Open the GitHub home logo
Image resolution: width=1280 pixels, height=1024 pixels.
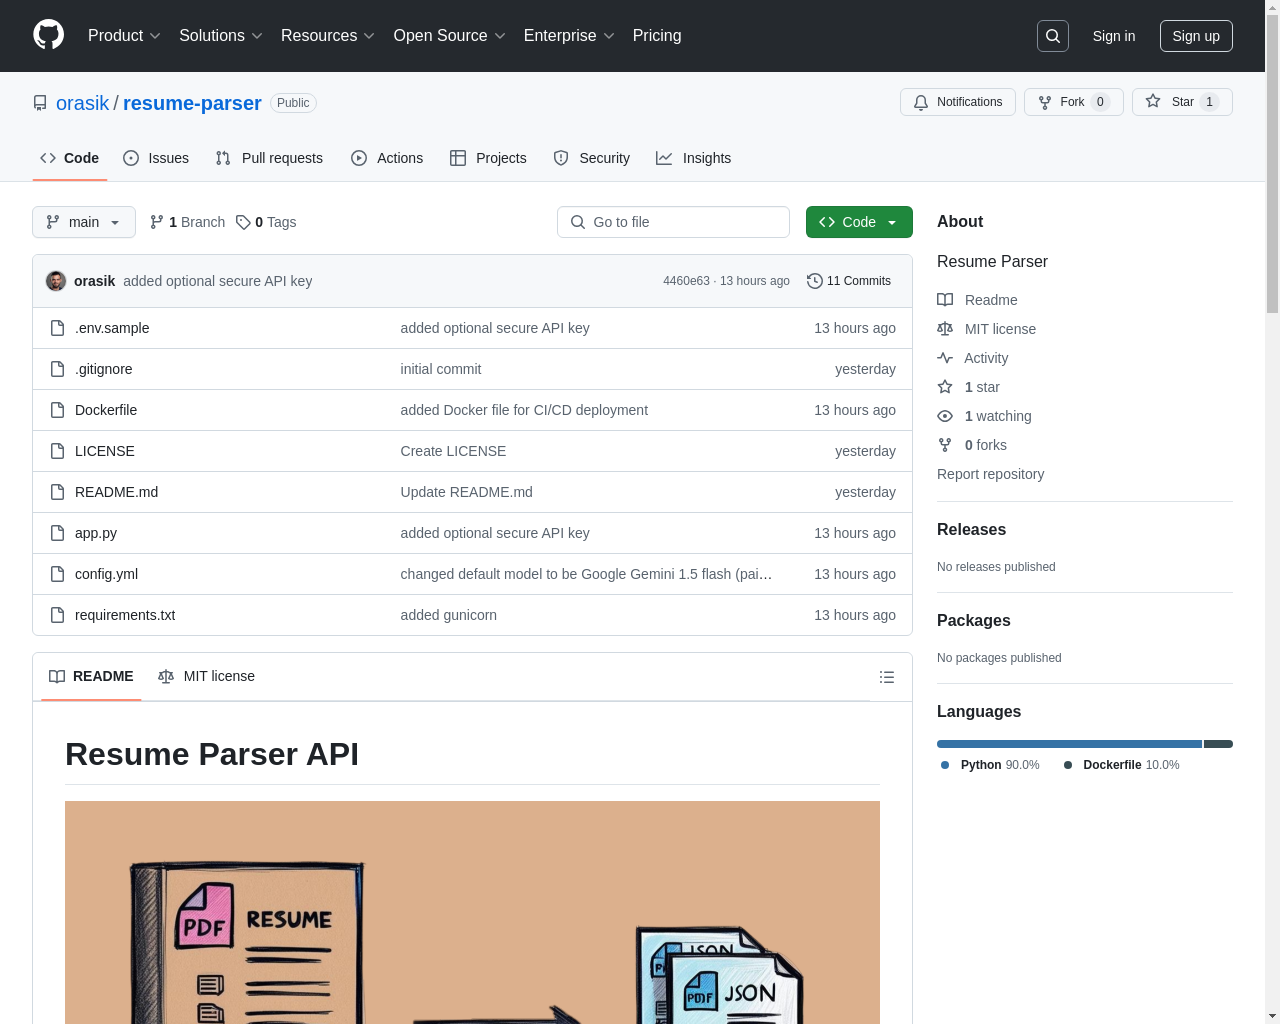tap(48, 35)
